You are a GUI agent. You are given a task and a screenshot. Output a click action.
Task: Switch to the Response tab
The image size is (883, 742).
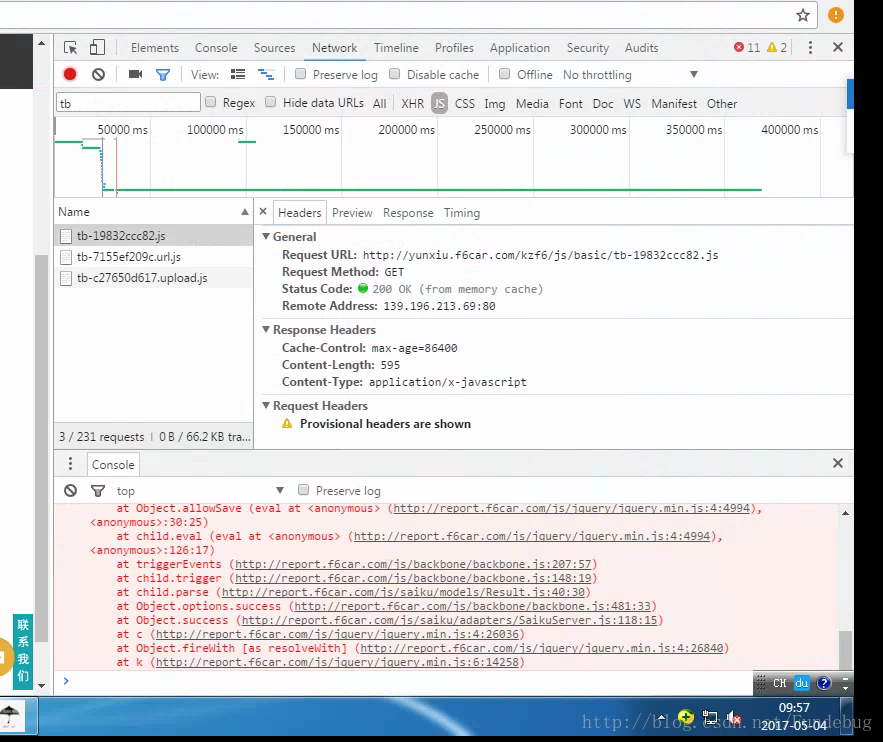[408, 213]
